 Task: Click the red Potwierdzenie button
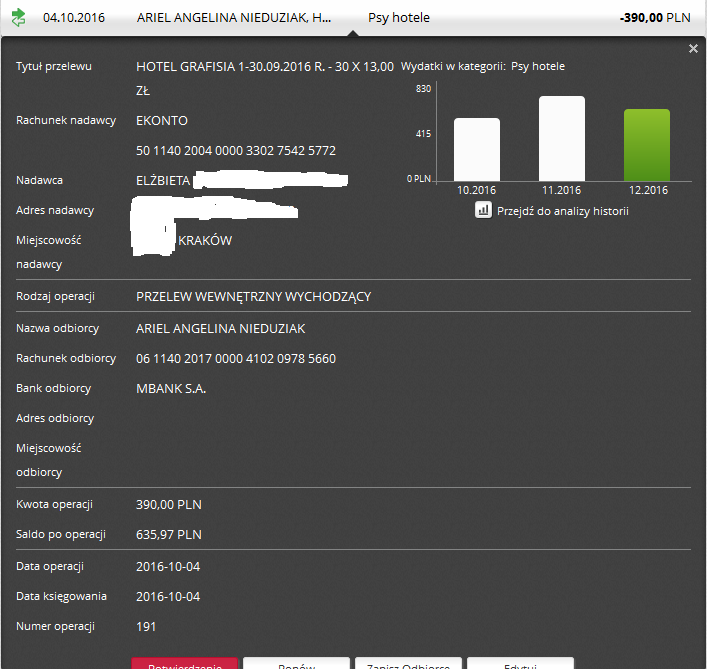(x=184, y=664)
